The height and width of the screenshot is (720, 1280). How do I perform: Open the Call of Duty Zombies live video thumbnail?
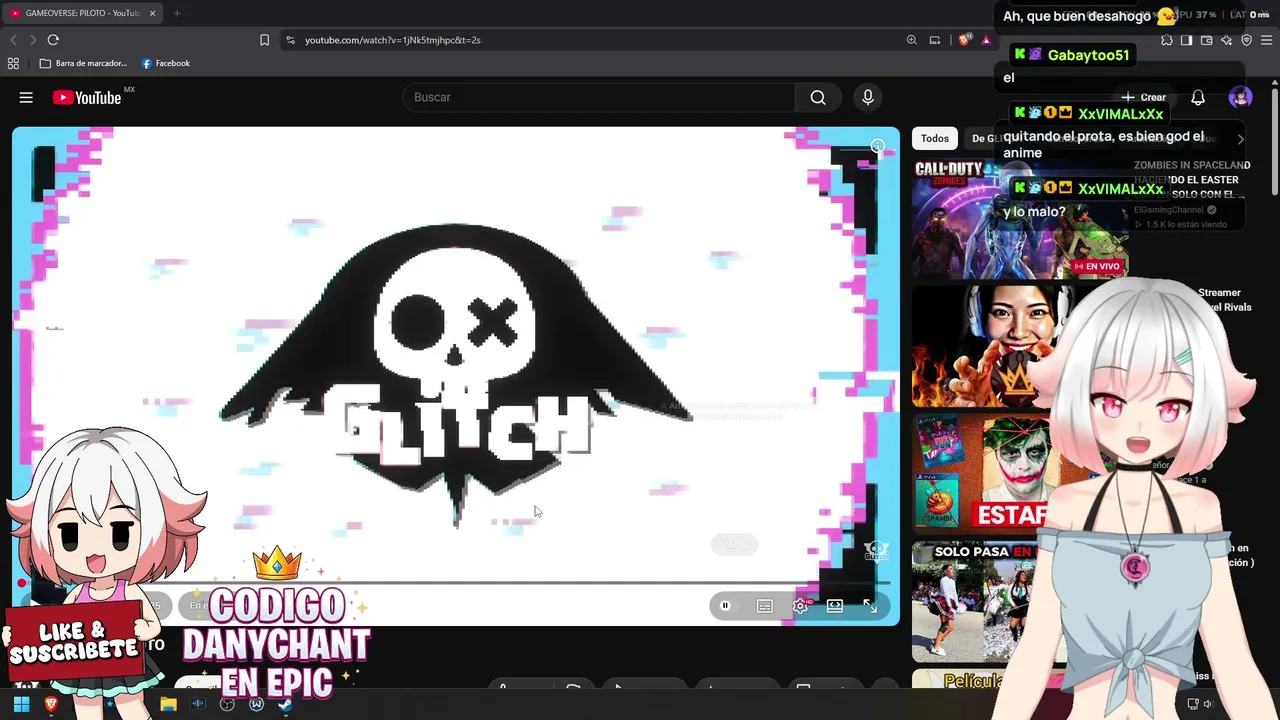pyautogui.click(x=1020, y=218)
